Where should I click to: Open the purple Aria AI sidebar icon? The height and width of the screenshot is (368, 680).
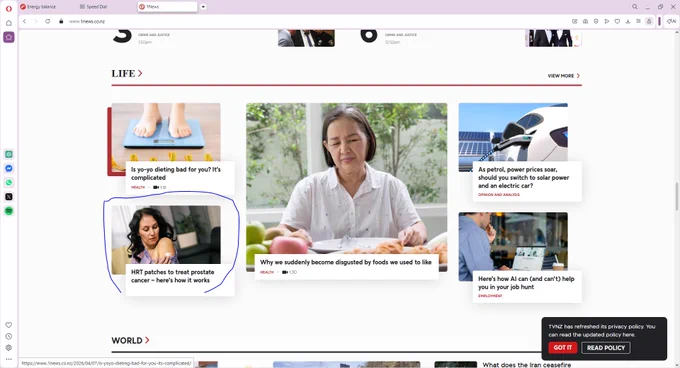click(x=9, y=37)
